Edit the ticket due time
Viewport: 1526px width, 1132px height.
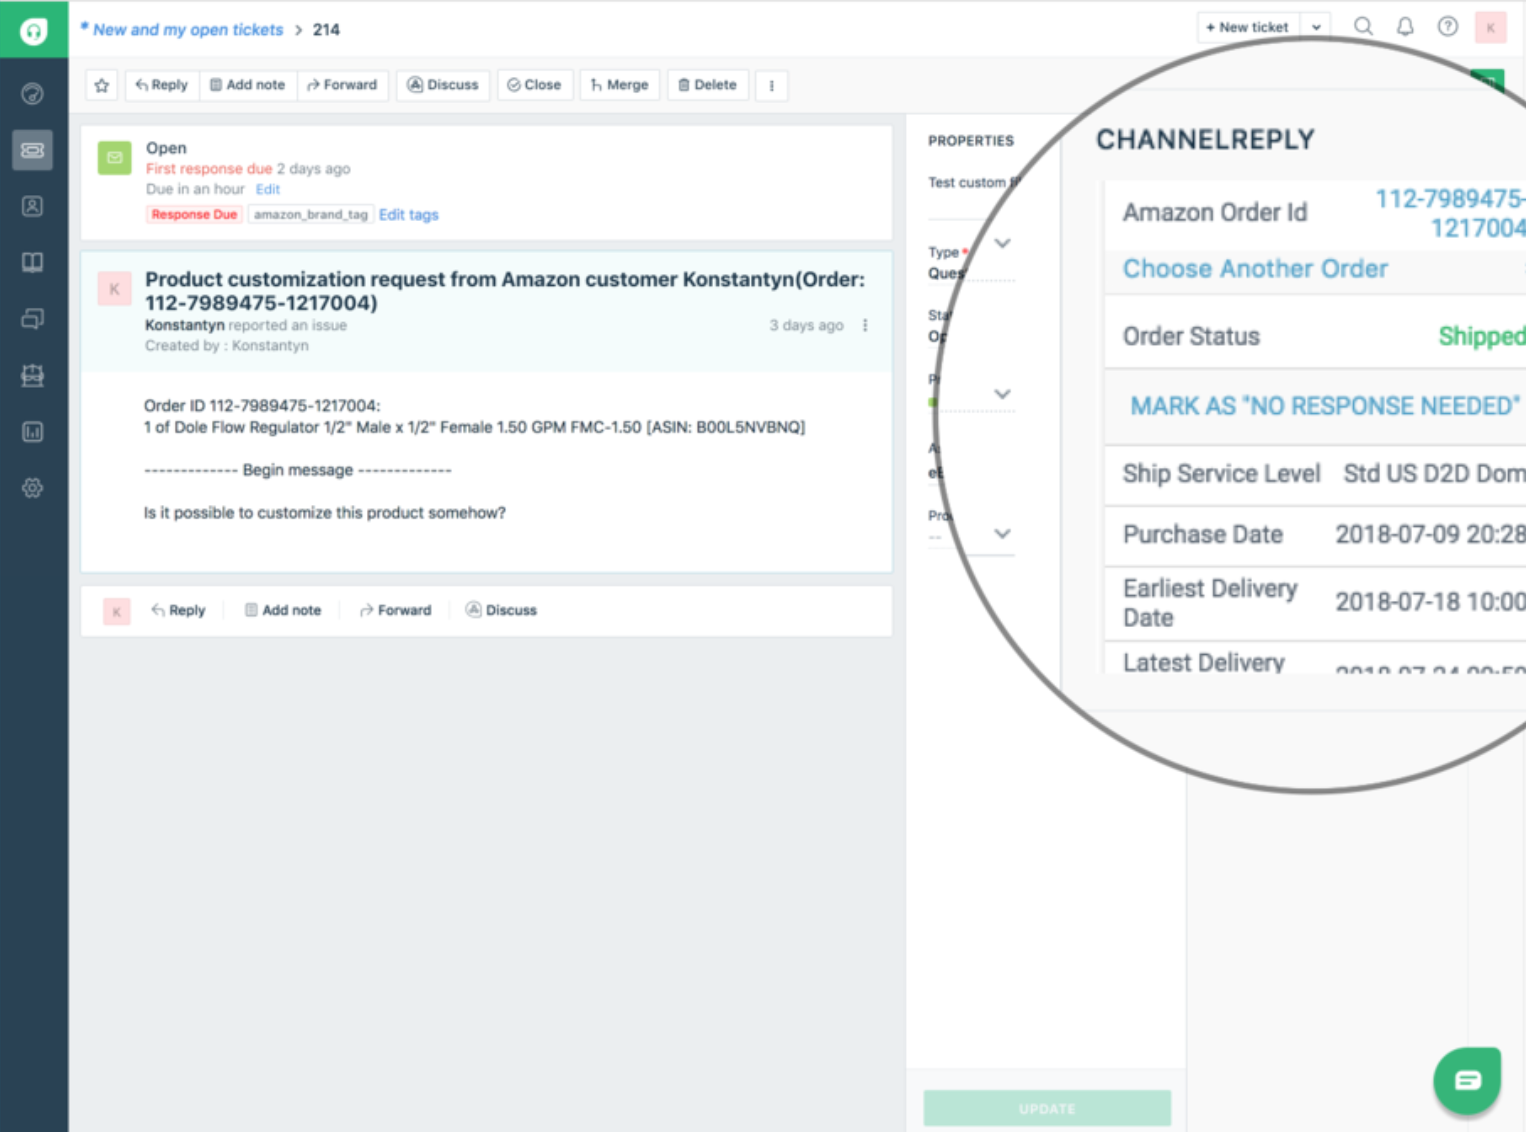tap(268, 189)
